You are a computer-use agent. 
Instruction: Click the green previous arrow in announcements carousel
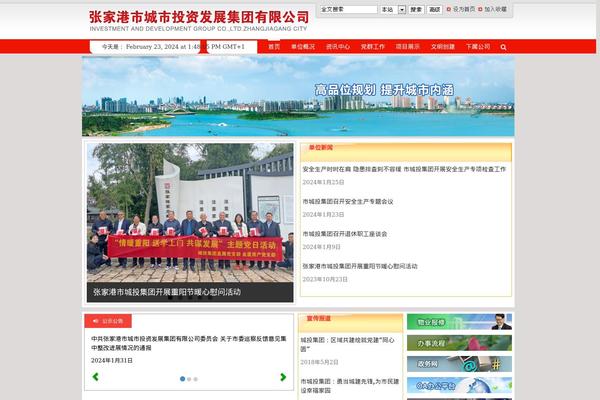pyautogui.click(x=96, y=377)
